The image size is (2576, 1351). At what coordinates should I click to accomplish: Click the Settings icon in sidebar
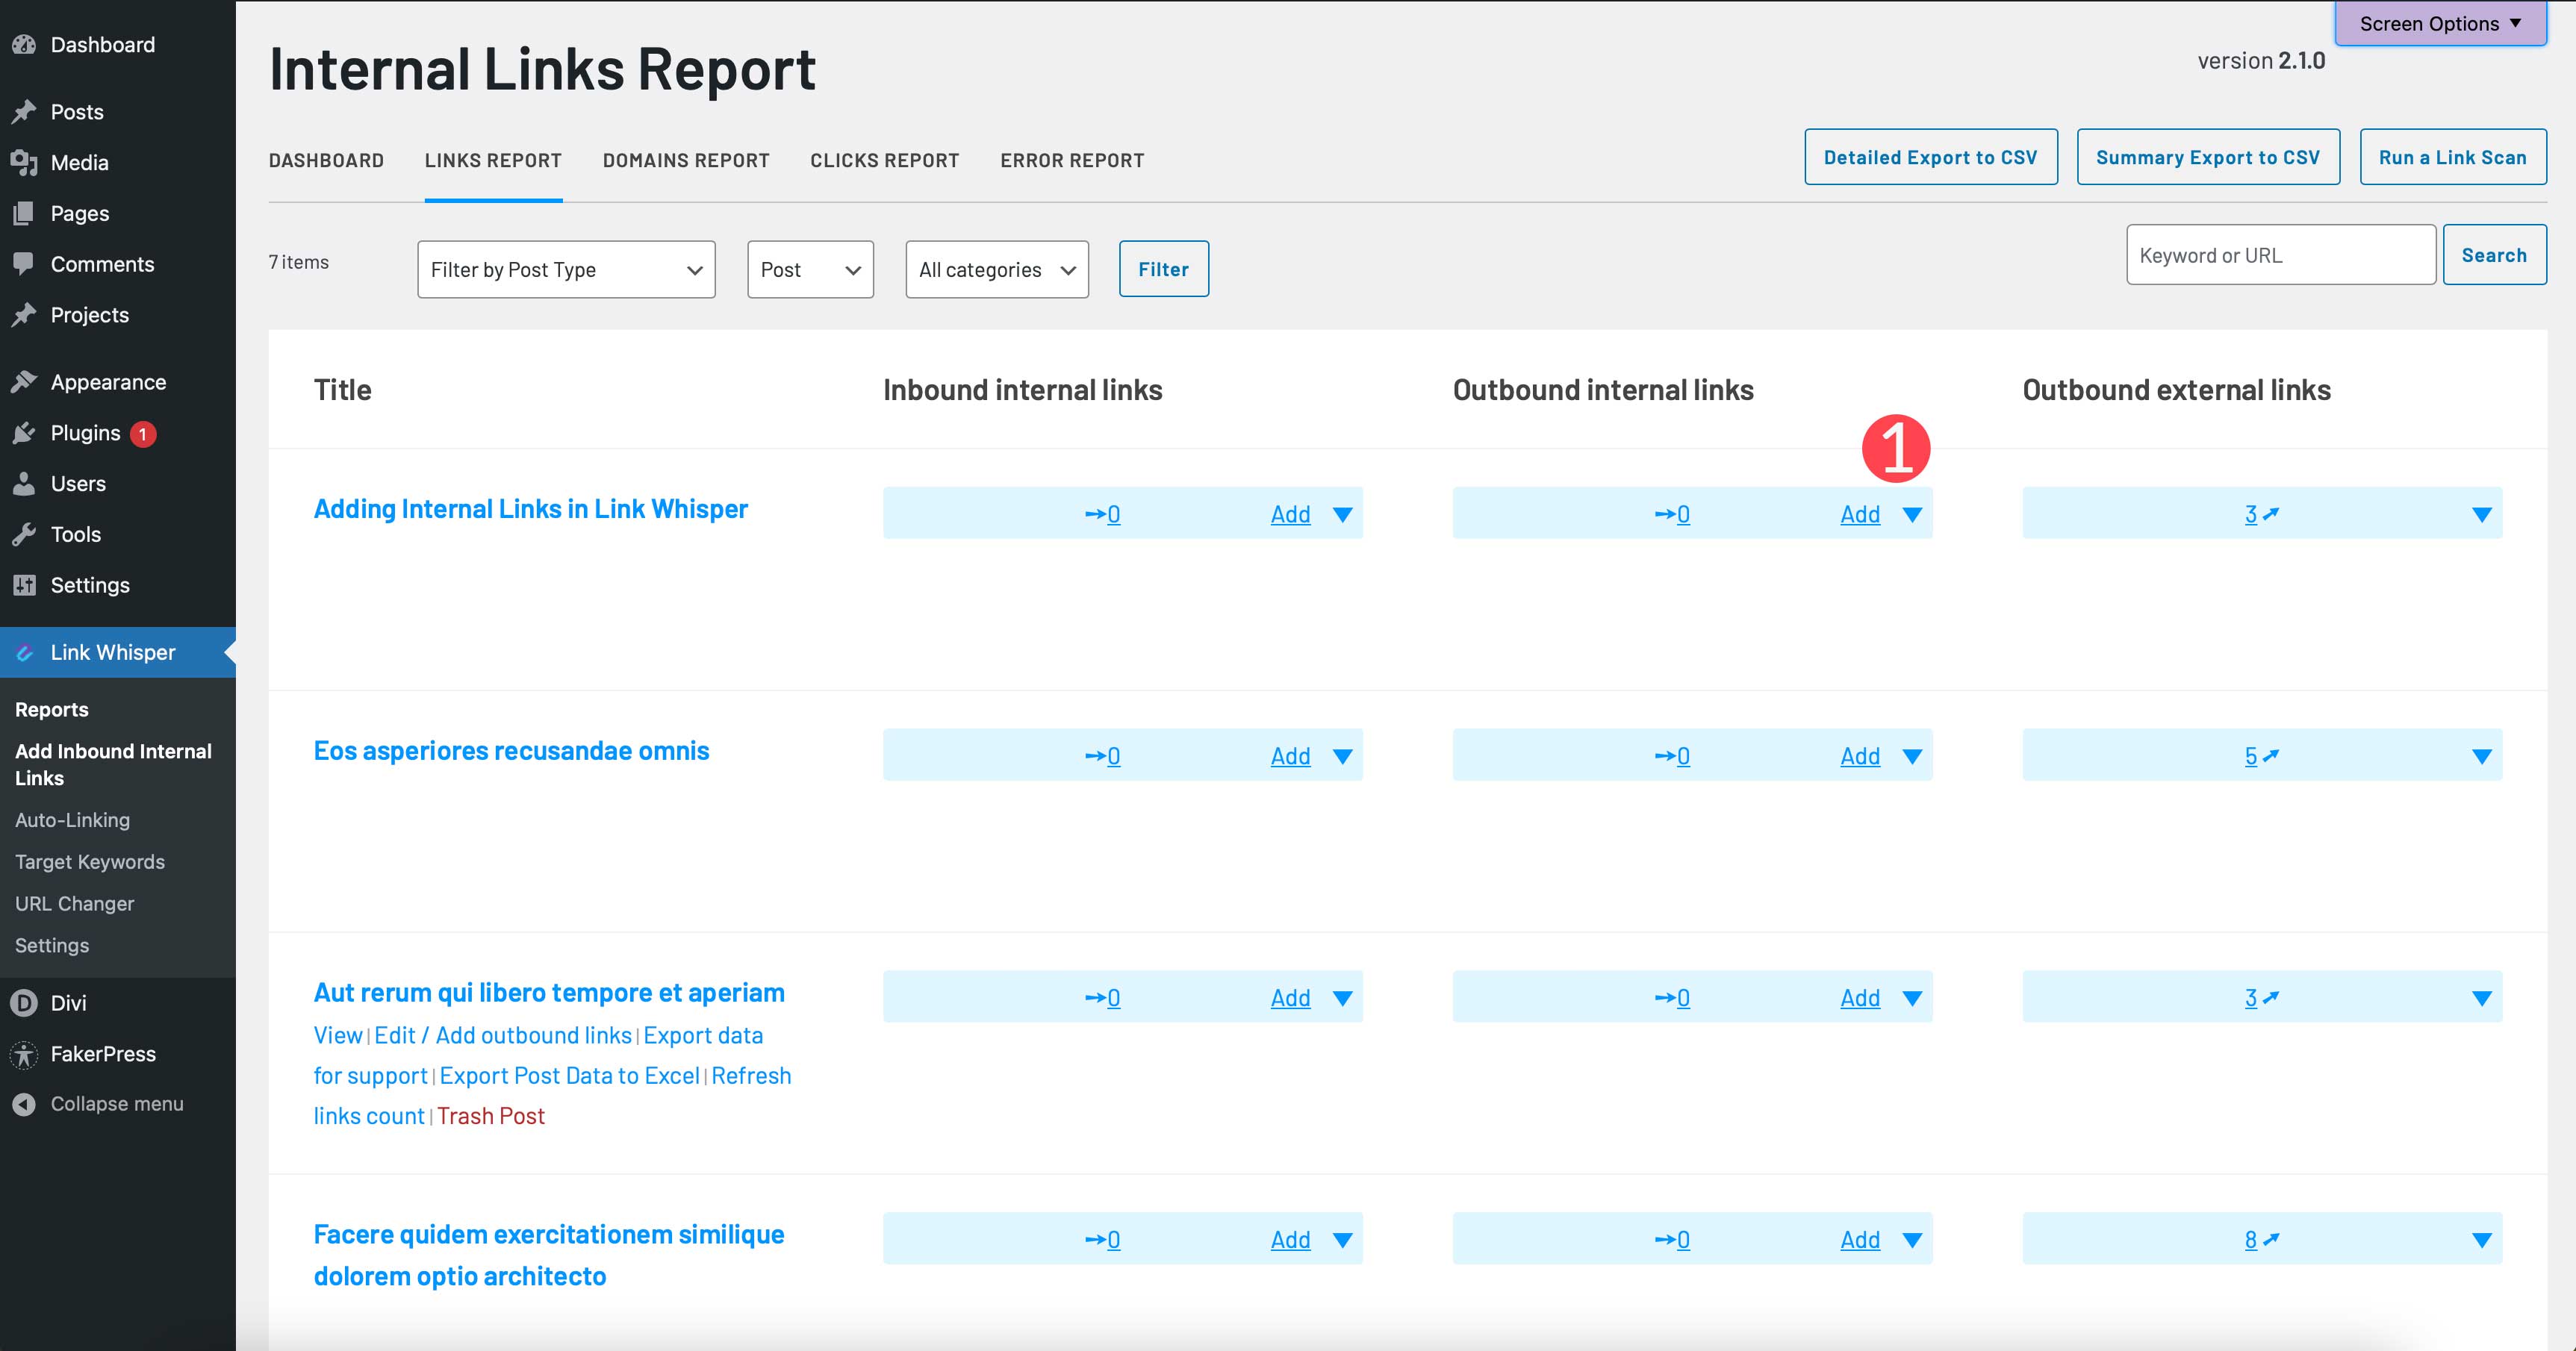[x=24, y=584]
